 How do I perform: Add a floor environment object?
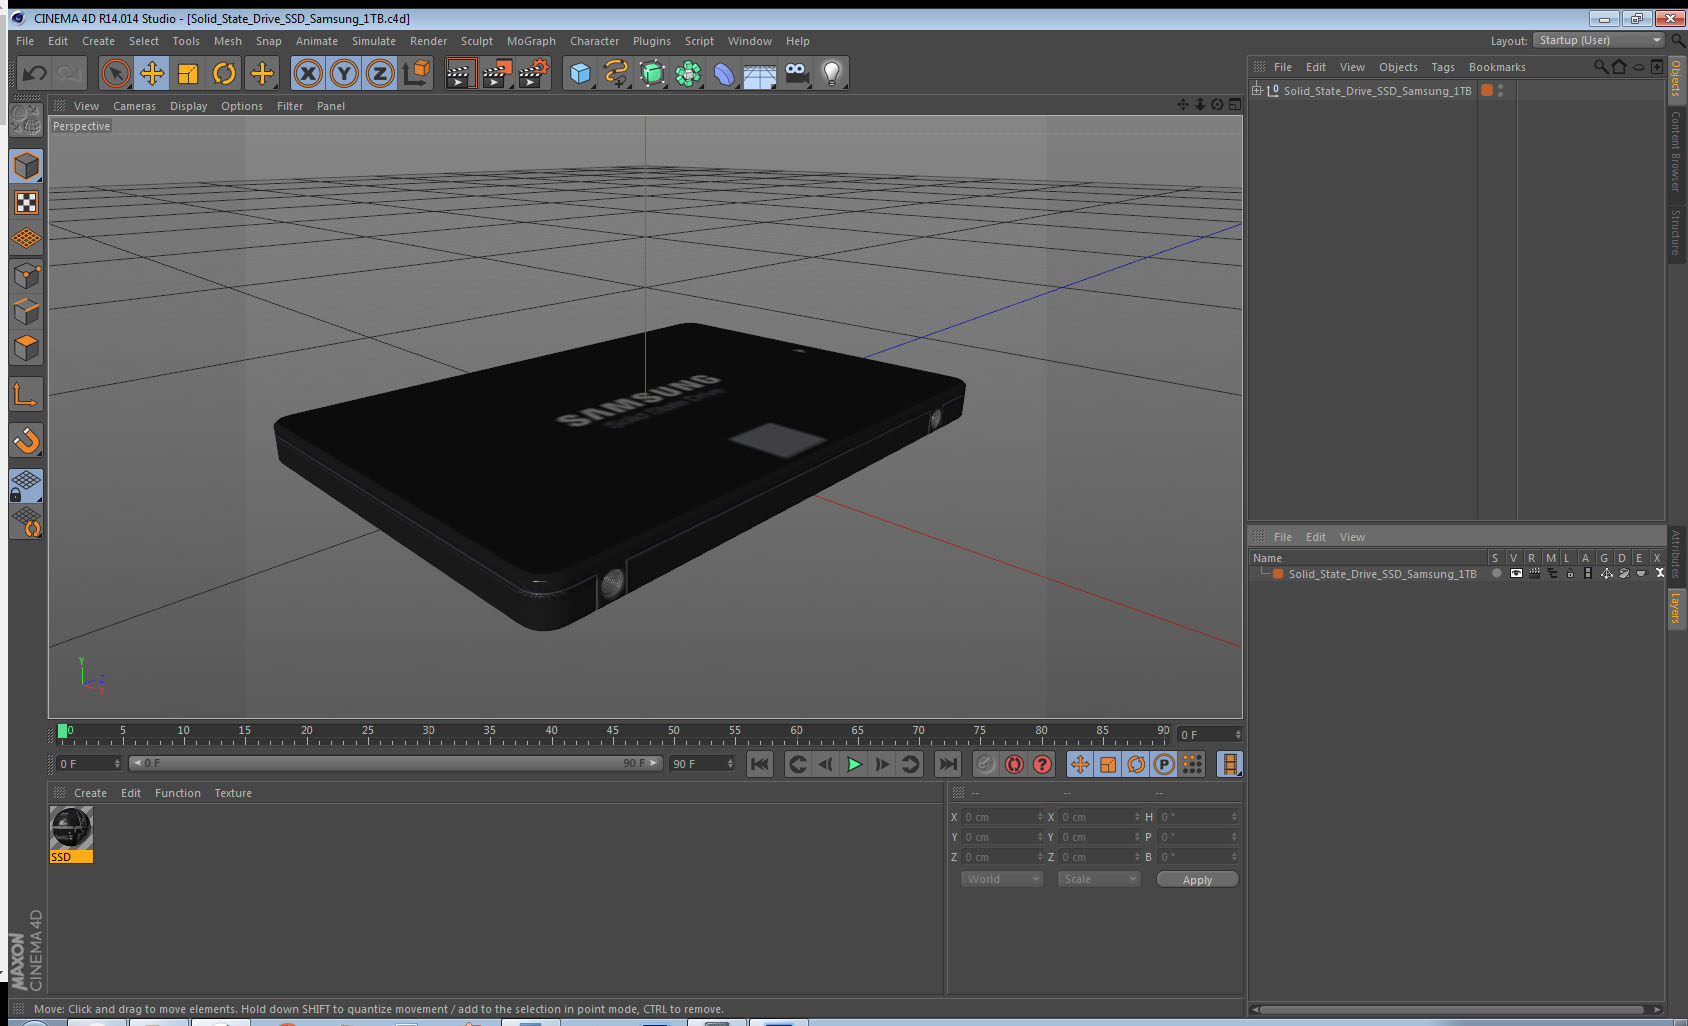(x=760, y=75)
